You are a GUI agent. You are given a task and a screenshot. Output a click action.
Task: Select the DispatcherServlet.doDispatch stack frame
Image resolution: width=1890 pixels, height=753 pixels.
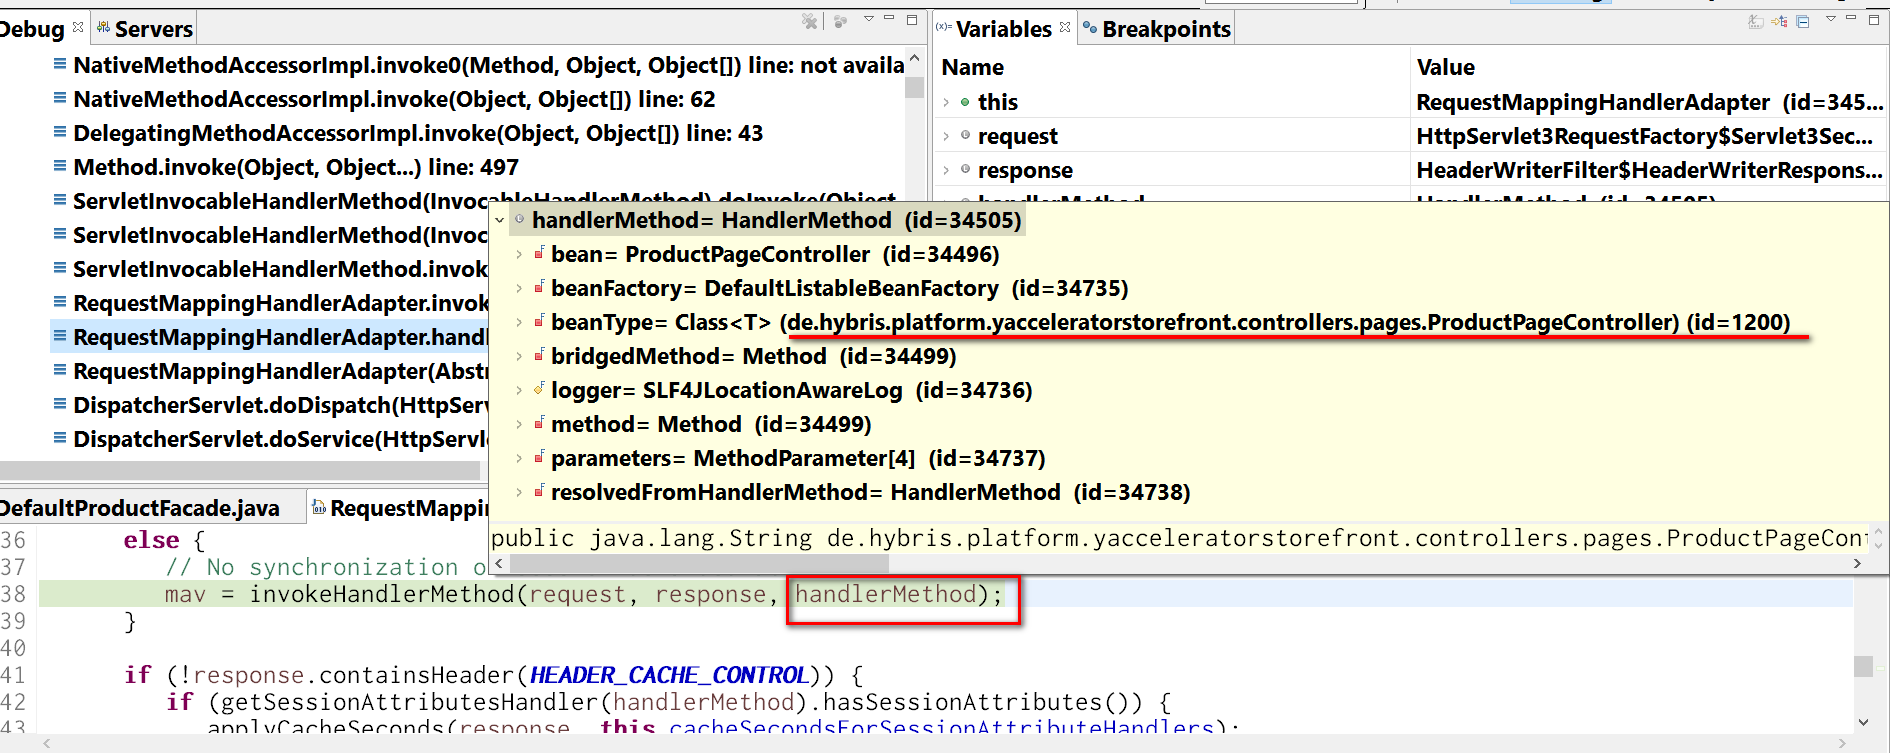pos(270,405)
